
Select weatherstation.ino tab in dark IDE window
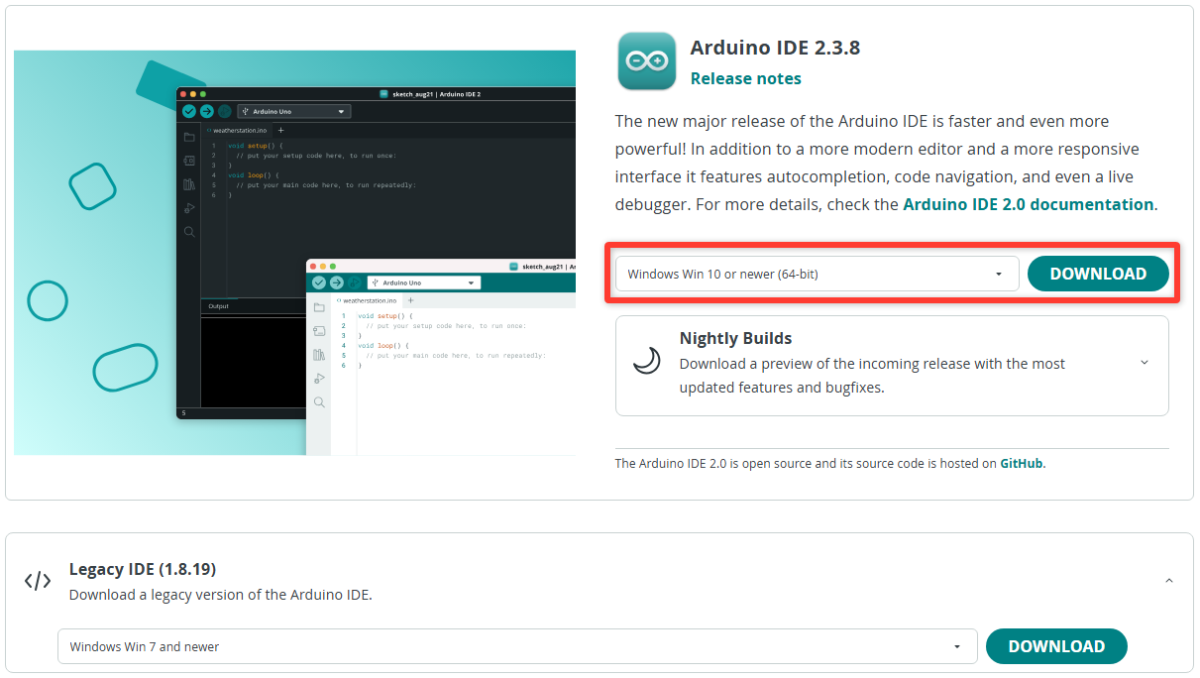pos(238,131)
